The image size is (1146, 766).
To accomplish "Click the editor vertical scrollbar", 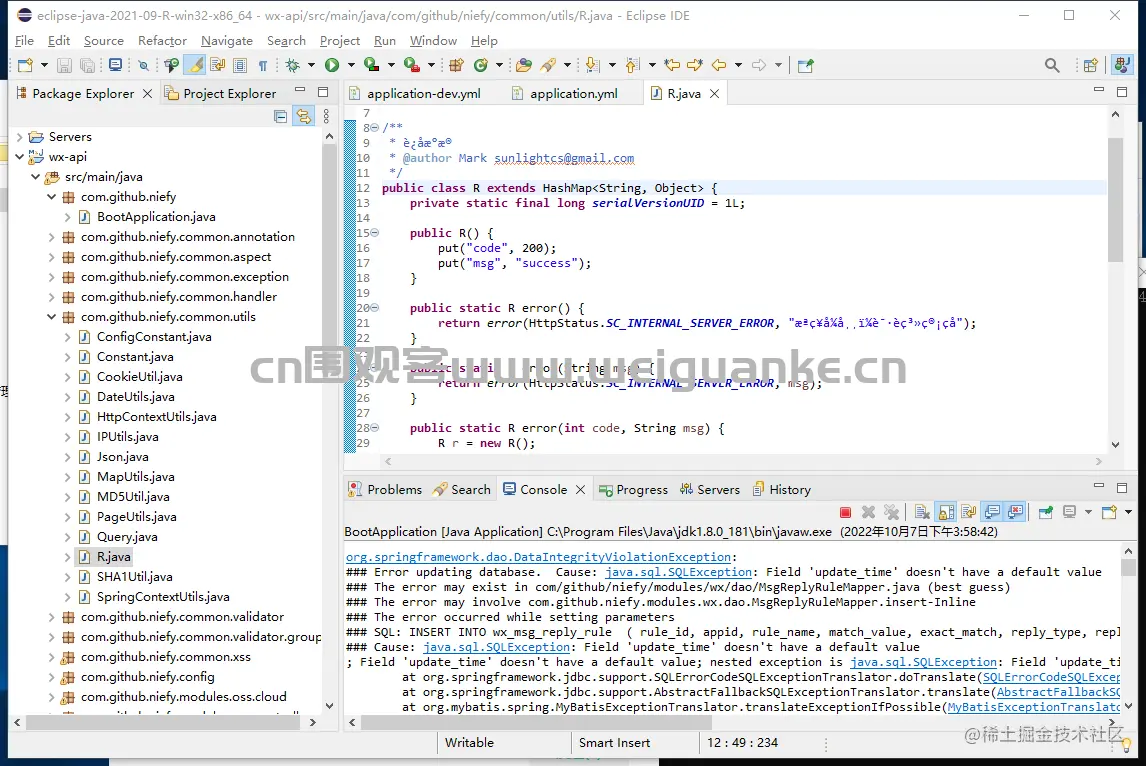I will [x=1115, y=200].
